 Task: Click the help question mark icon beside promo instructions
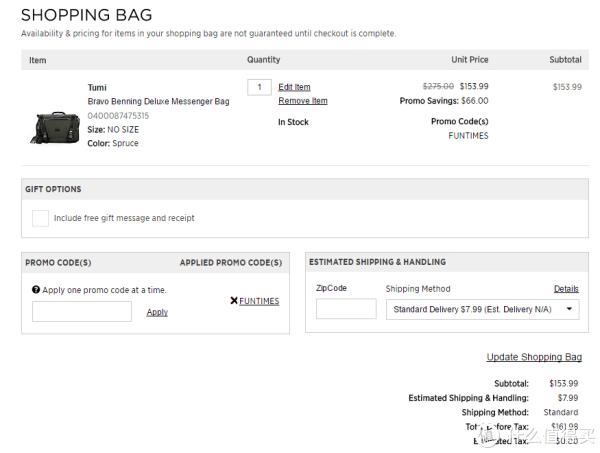[36, 290]
